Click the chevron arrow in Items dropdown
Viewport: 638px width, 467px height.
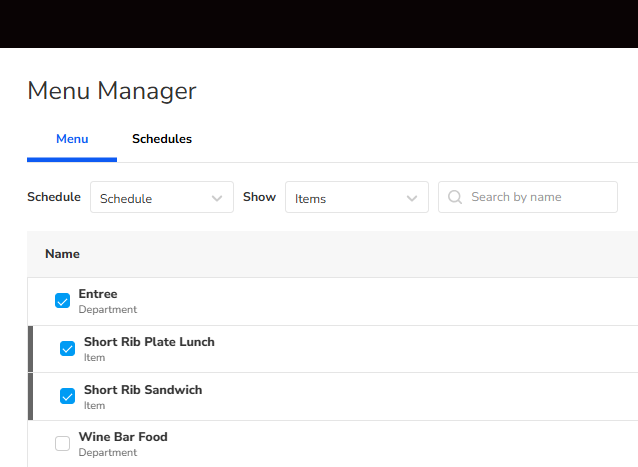pos(412,198)
